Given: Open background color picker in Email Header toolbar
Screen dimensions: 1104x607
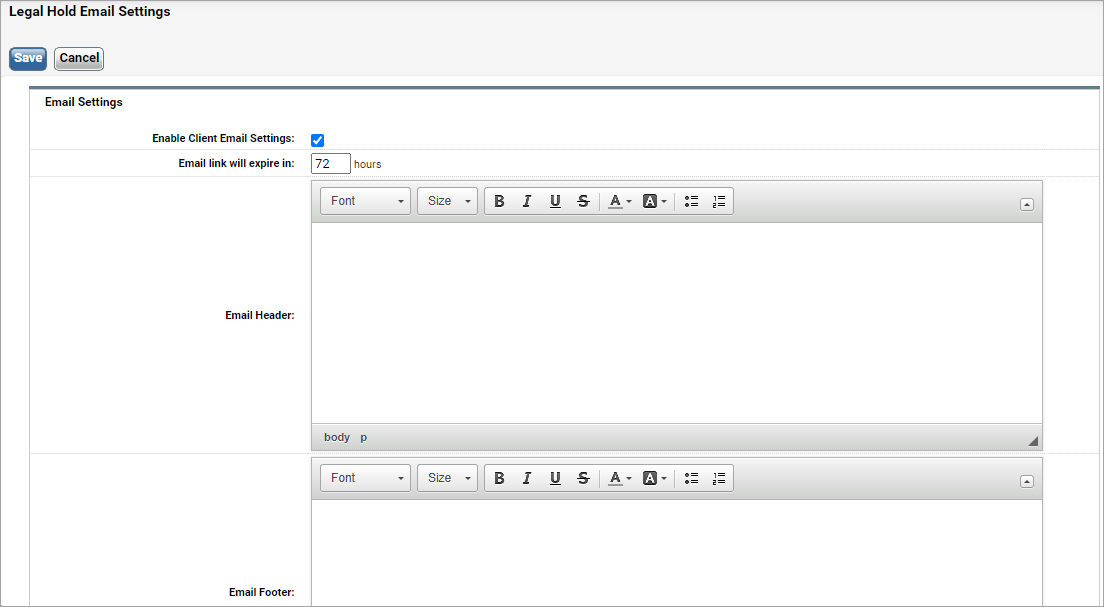Looking at the screenshot, I should tap(654, 201).
